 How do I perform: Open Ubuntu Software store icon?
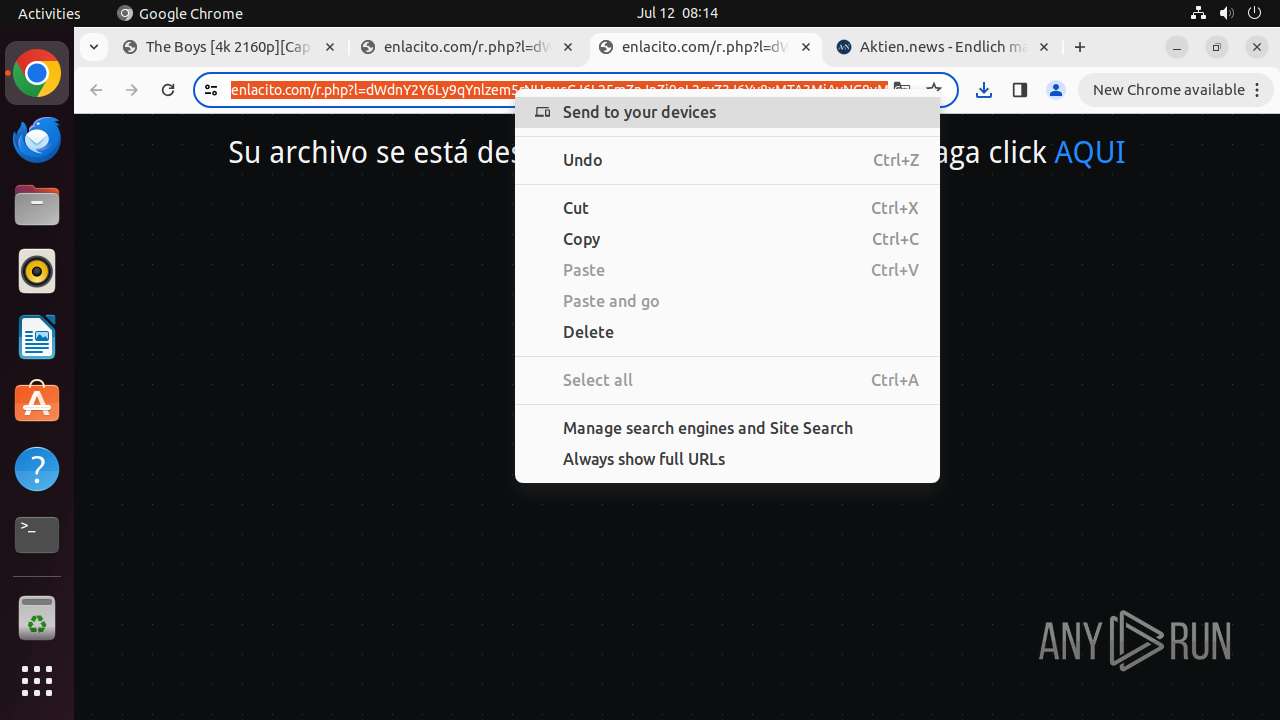[x=37, y=403]
